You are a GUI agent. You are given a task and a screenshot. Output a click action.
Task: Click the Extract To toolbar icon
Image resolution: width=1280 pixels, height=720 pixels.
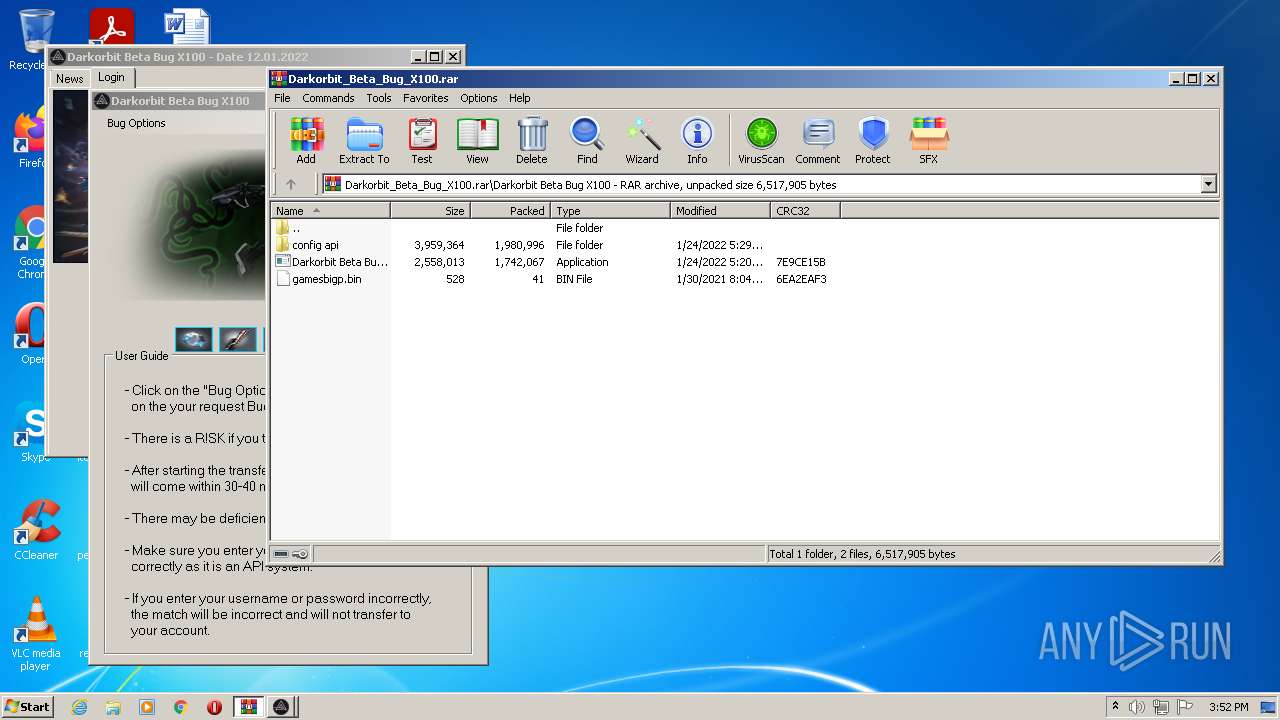(x=364, y=140)
